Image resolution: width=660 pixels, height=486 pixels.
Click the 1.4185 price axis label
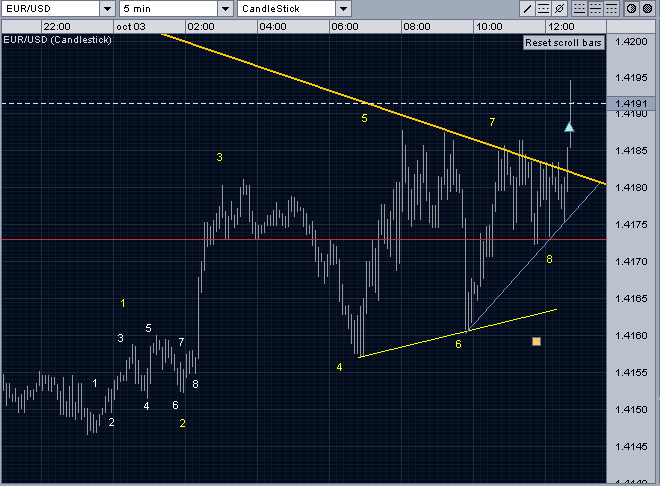pos(631,150)
